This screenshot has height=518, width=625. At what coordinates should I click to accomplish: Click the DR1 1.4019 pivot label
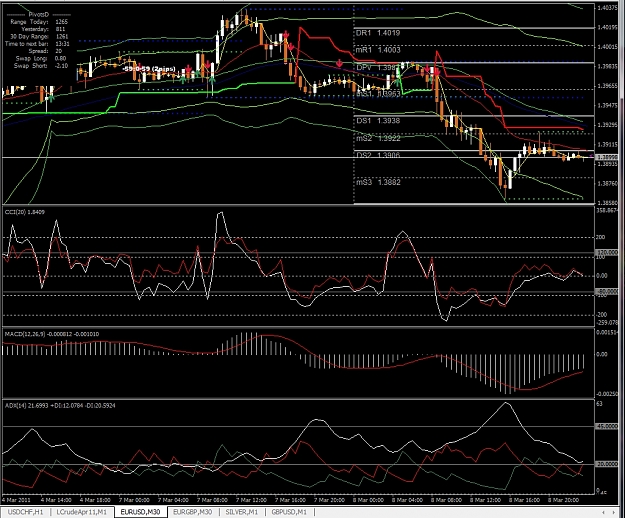378,33
